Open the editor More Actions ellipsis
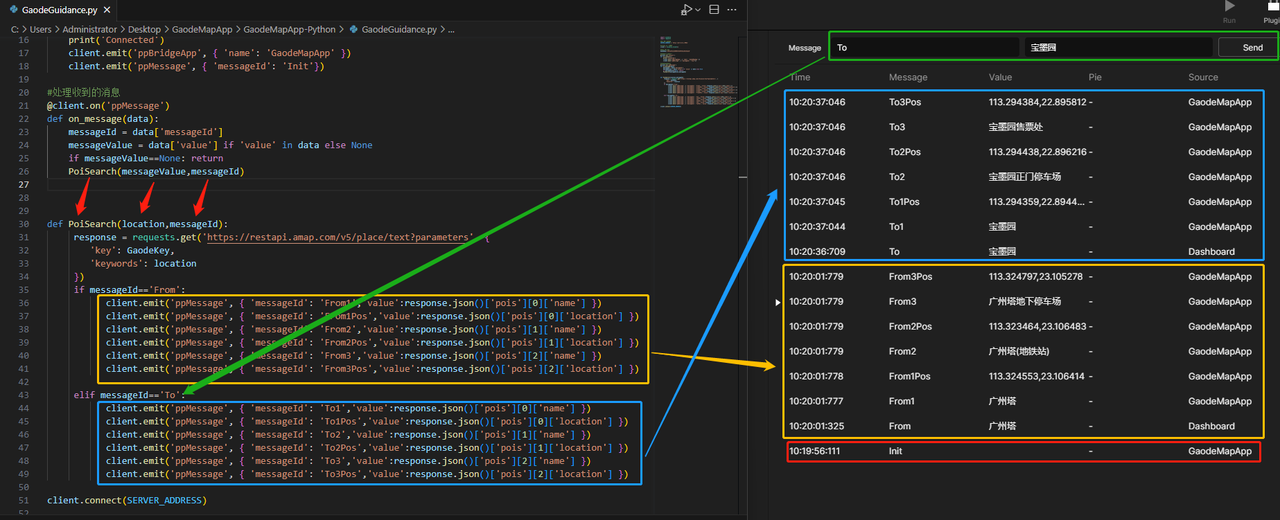Image resolution: width=1280 pixels, height=520 pixels. 733,9
